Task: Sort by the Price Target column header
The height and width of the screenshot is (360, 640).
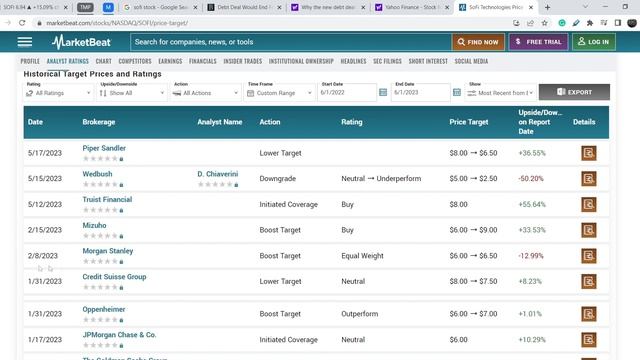Action: pos(469,122)
